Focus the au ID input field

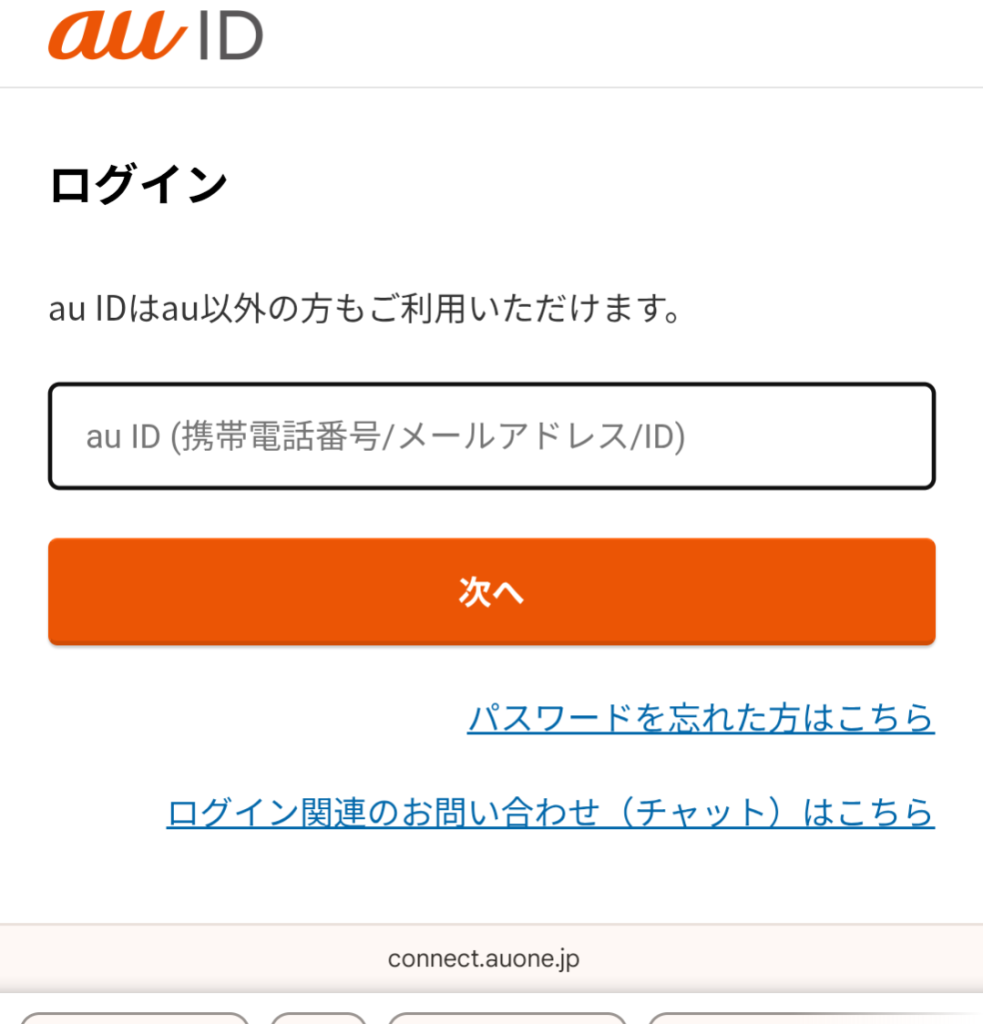491,437
